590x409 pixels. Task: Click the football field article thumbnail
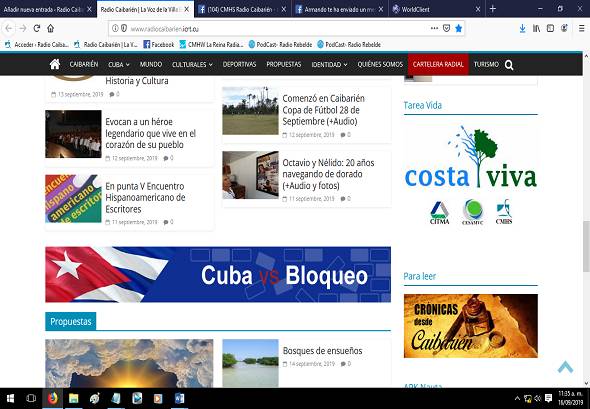click(x=250, y=111)
